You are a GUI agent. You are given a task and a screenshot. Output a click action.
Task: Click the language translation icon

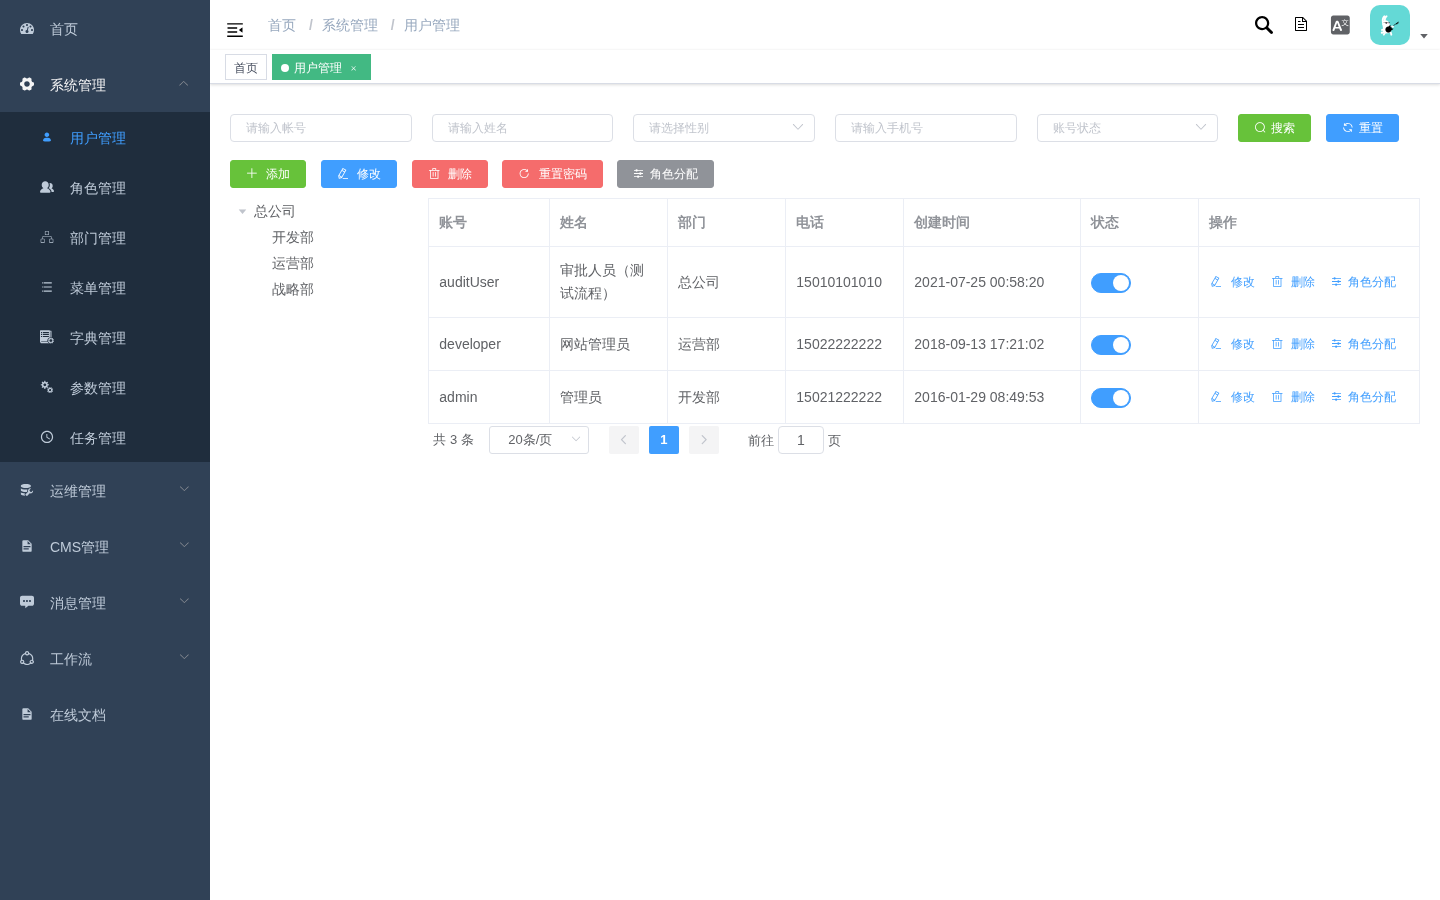(1340, 25)
